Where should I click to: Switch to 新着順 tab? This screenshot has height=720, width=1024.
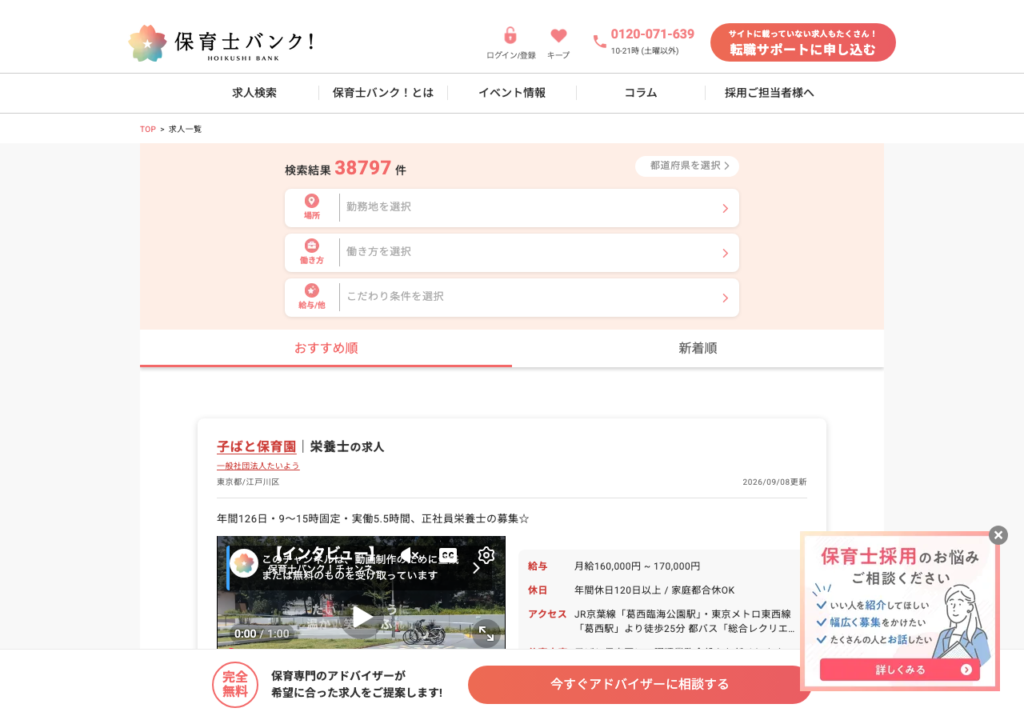click(697, 348)
